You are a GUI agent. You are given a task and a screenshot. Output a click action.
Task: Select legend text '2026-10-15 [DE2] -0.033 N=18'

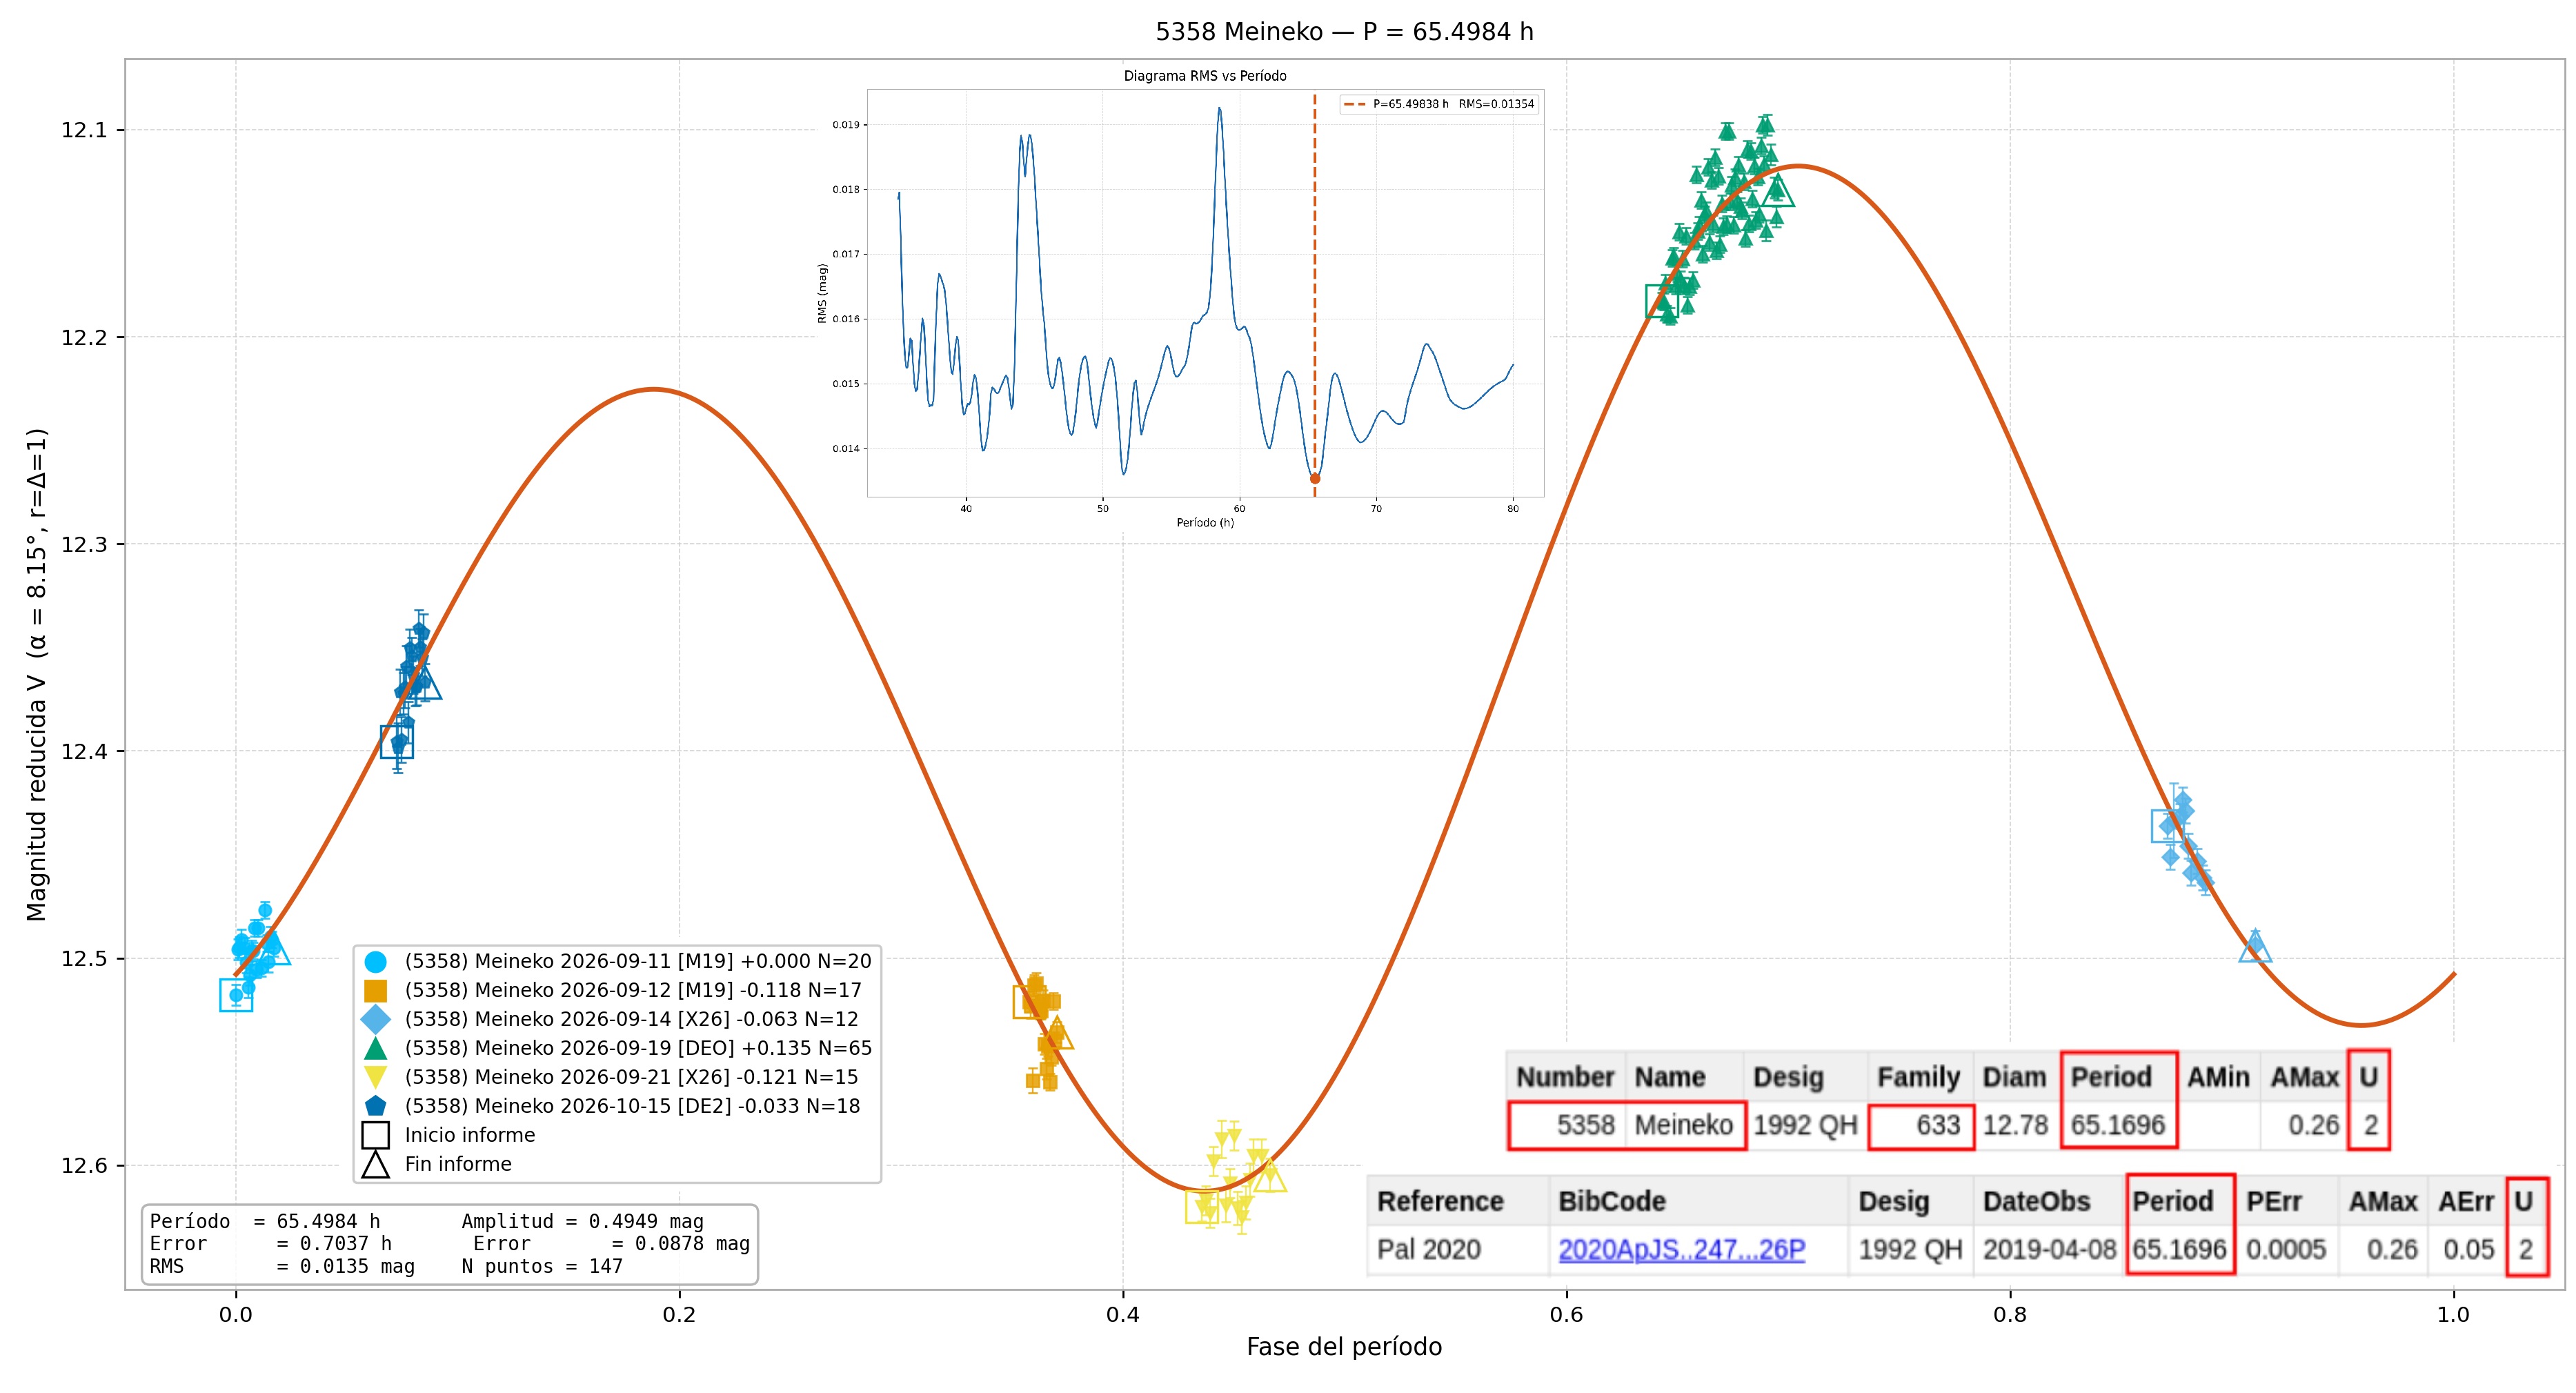click(711, 1106)
